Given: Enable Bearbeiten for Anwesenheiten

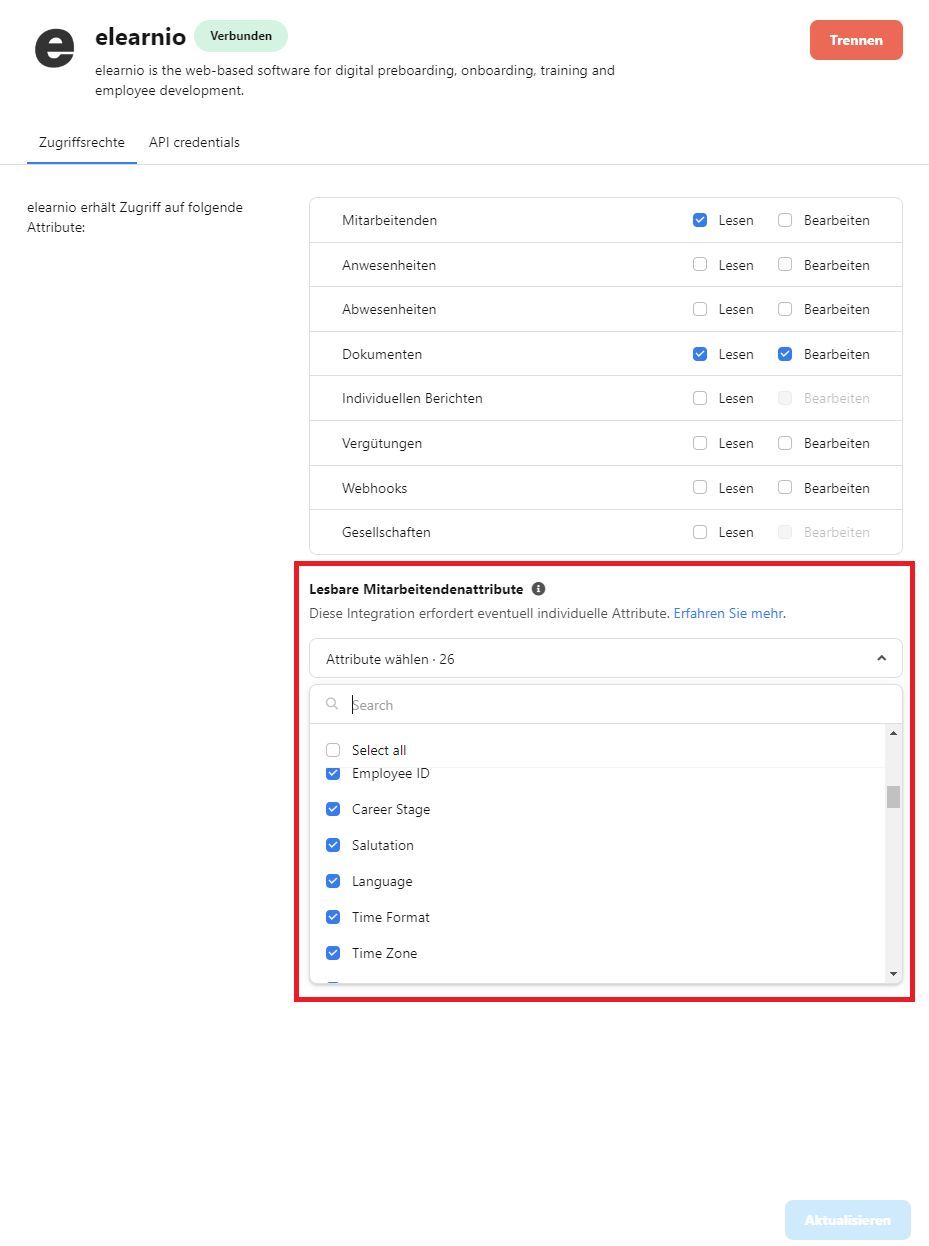Looking at the screenshot, I should click(785, 265).
